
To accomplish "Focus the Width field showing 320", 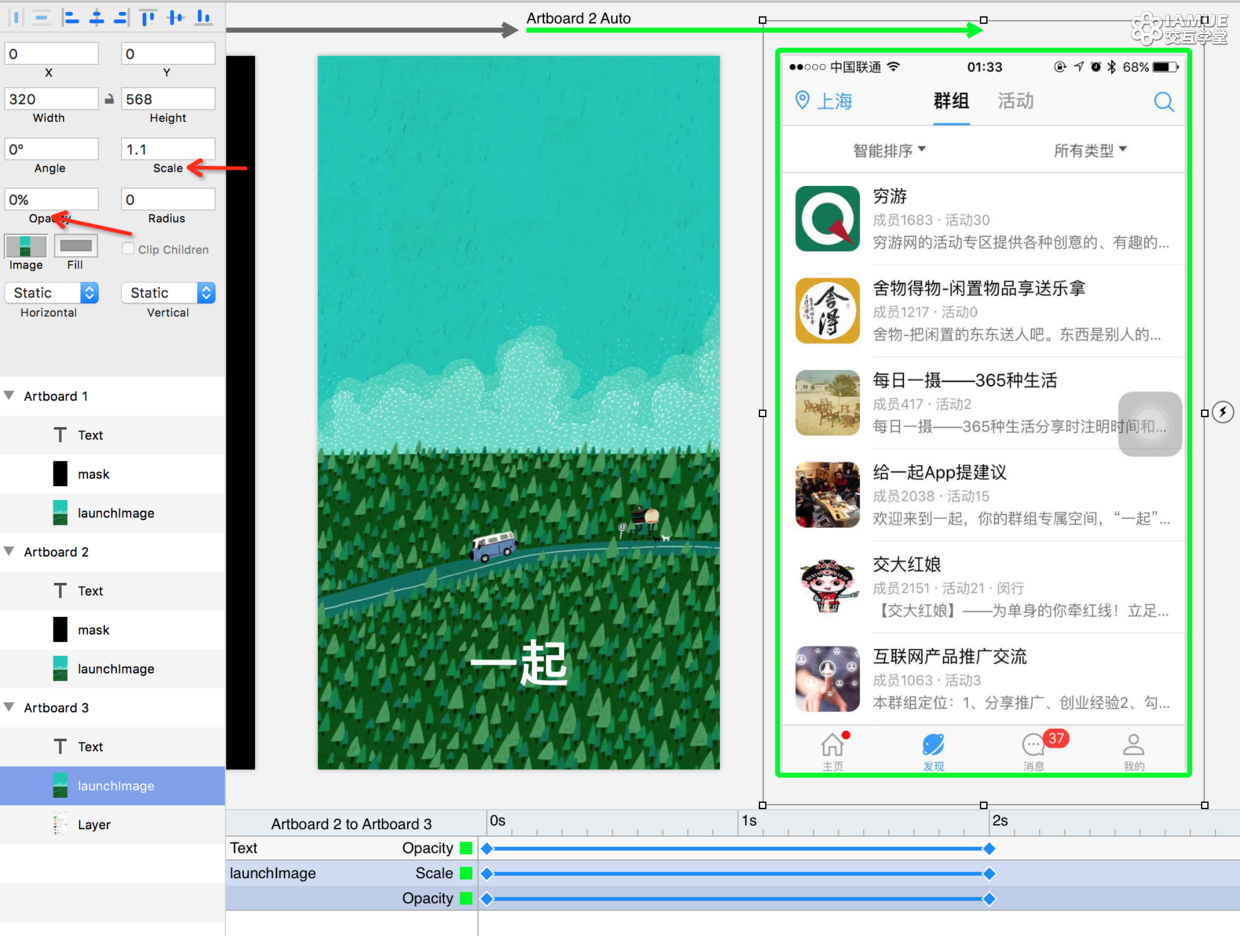I will (52, 99).
